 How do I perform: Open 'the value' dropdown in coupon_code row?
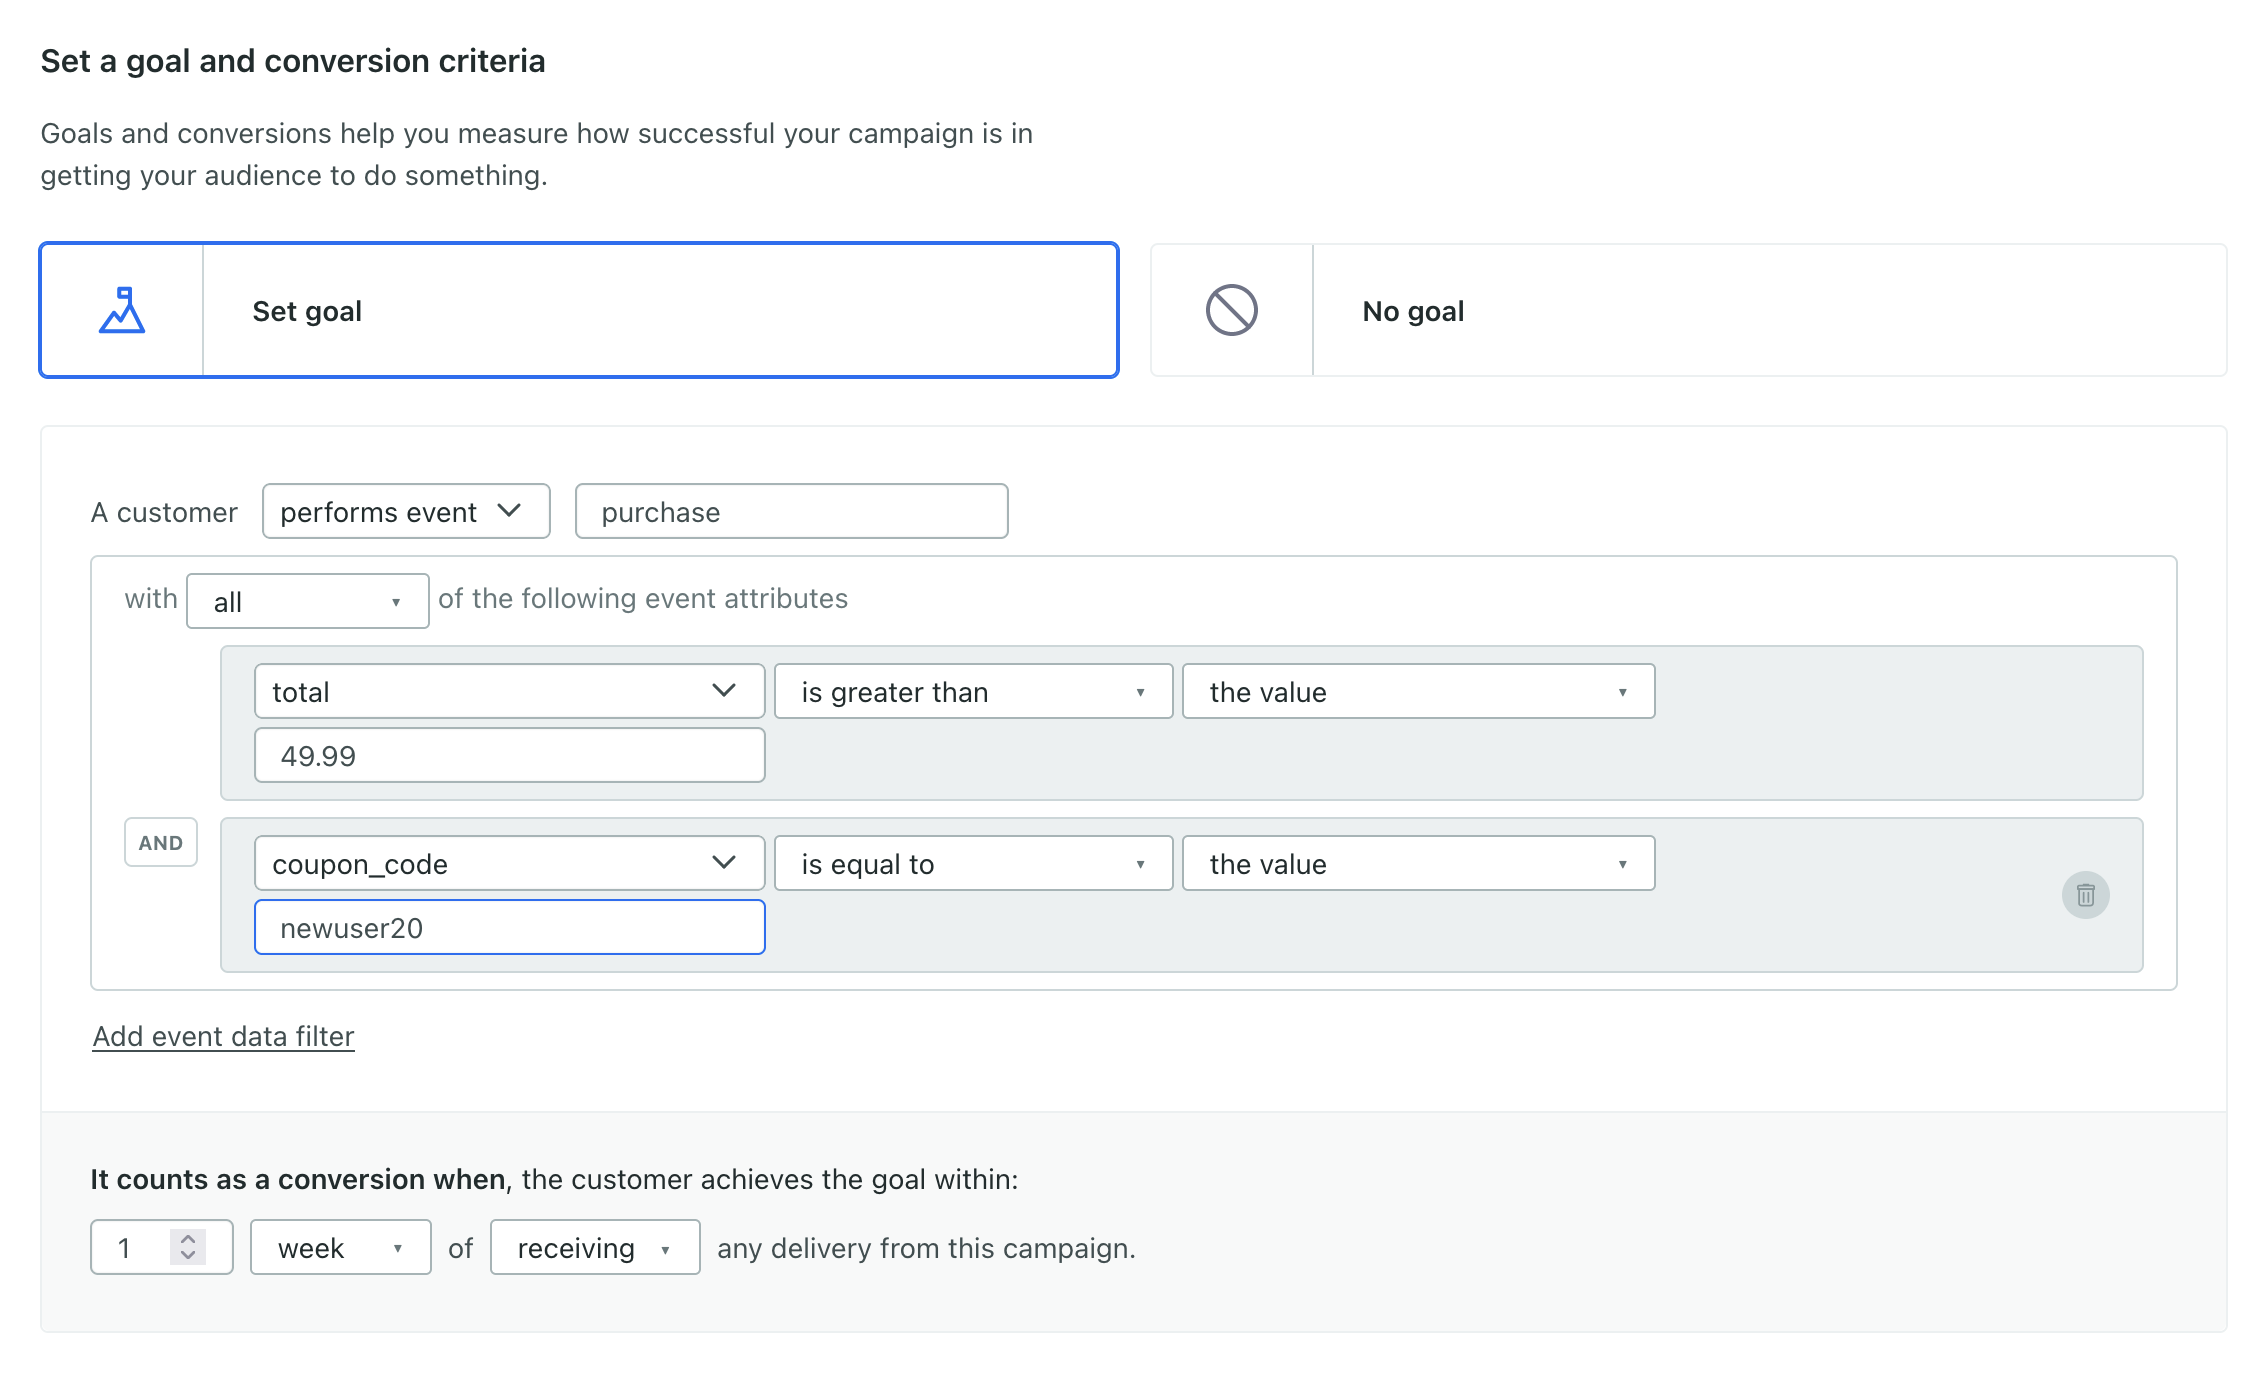[x=1417, y=864]
